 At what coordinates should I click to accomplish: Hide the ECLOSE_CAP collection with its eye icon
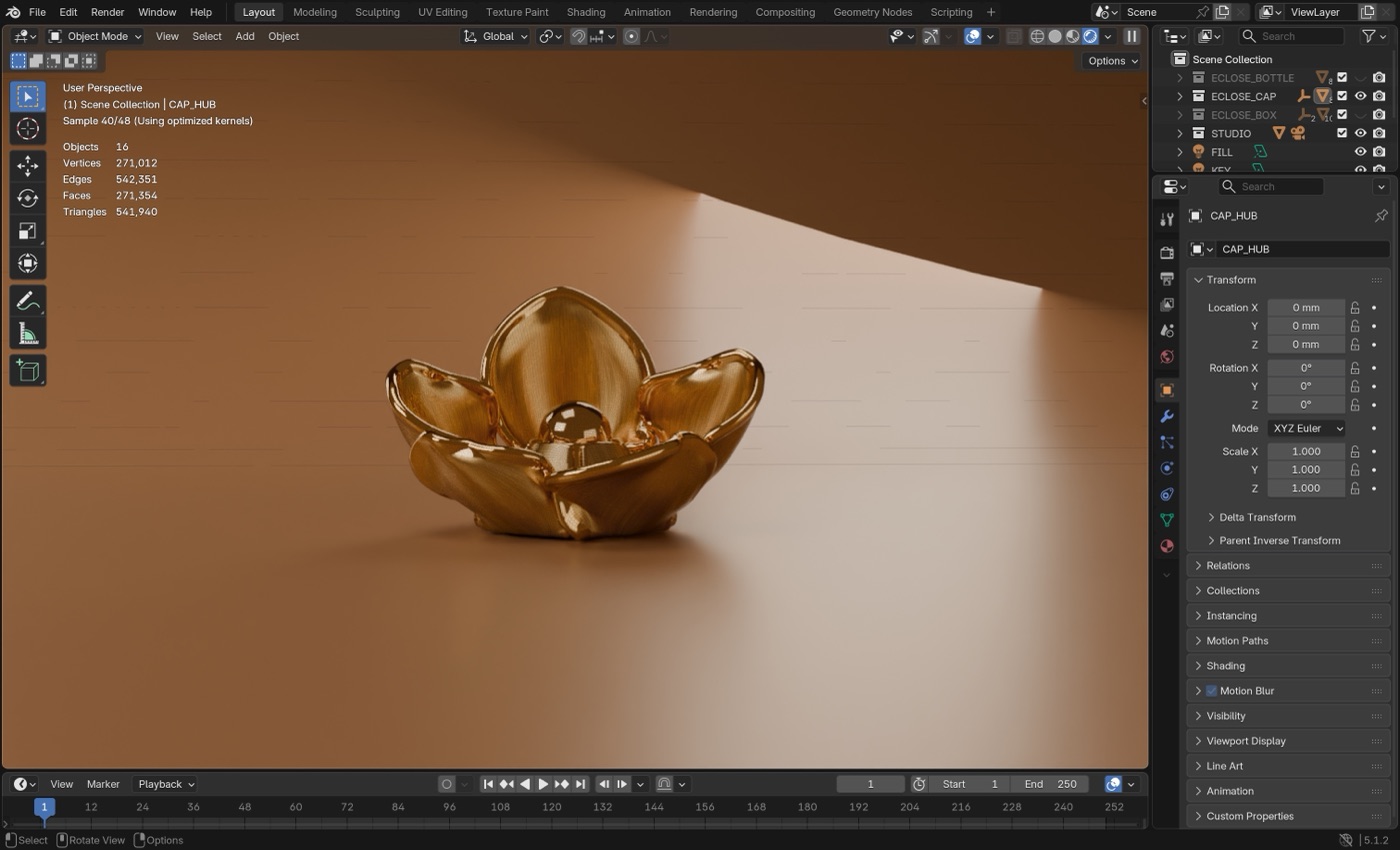tap(1360, 96)
